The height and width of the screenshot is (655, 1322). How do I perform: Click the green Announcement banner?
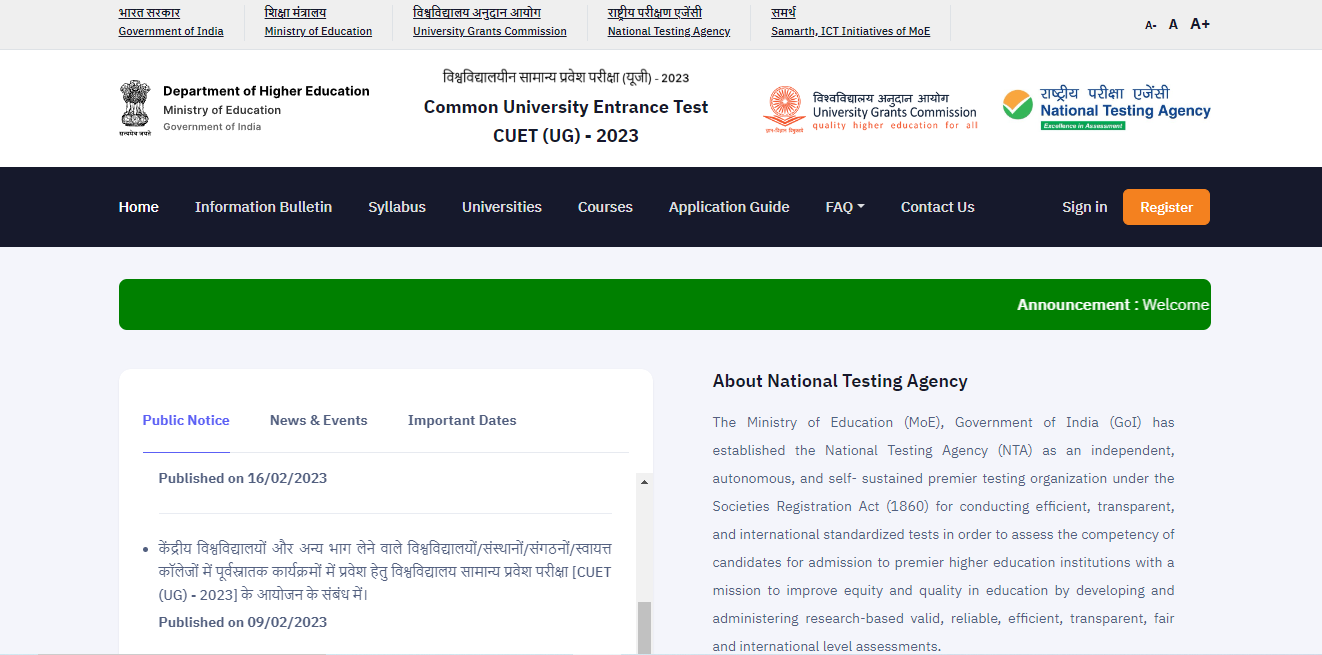(665, 304)
